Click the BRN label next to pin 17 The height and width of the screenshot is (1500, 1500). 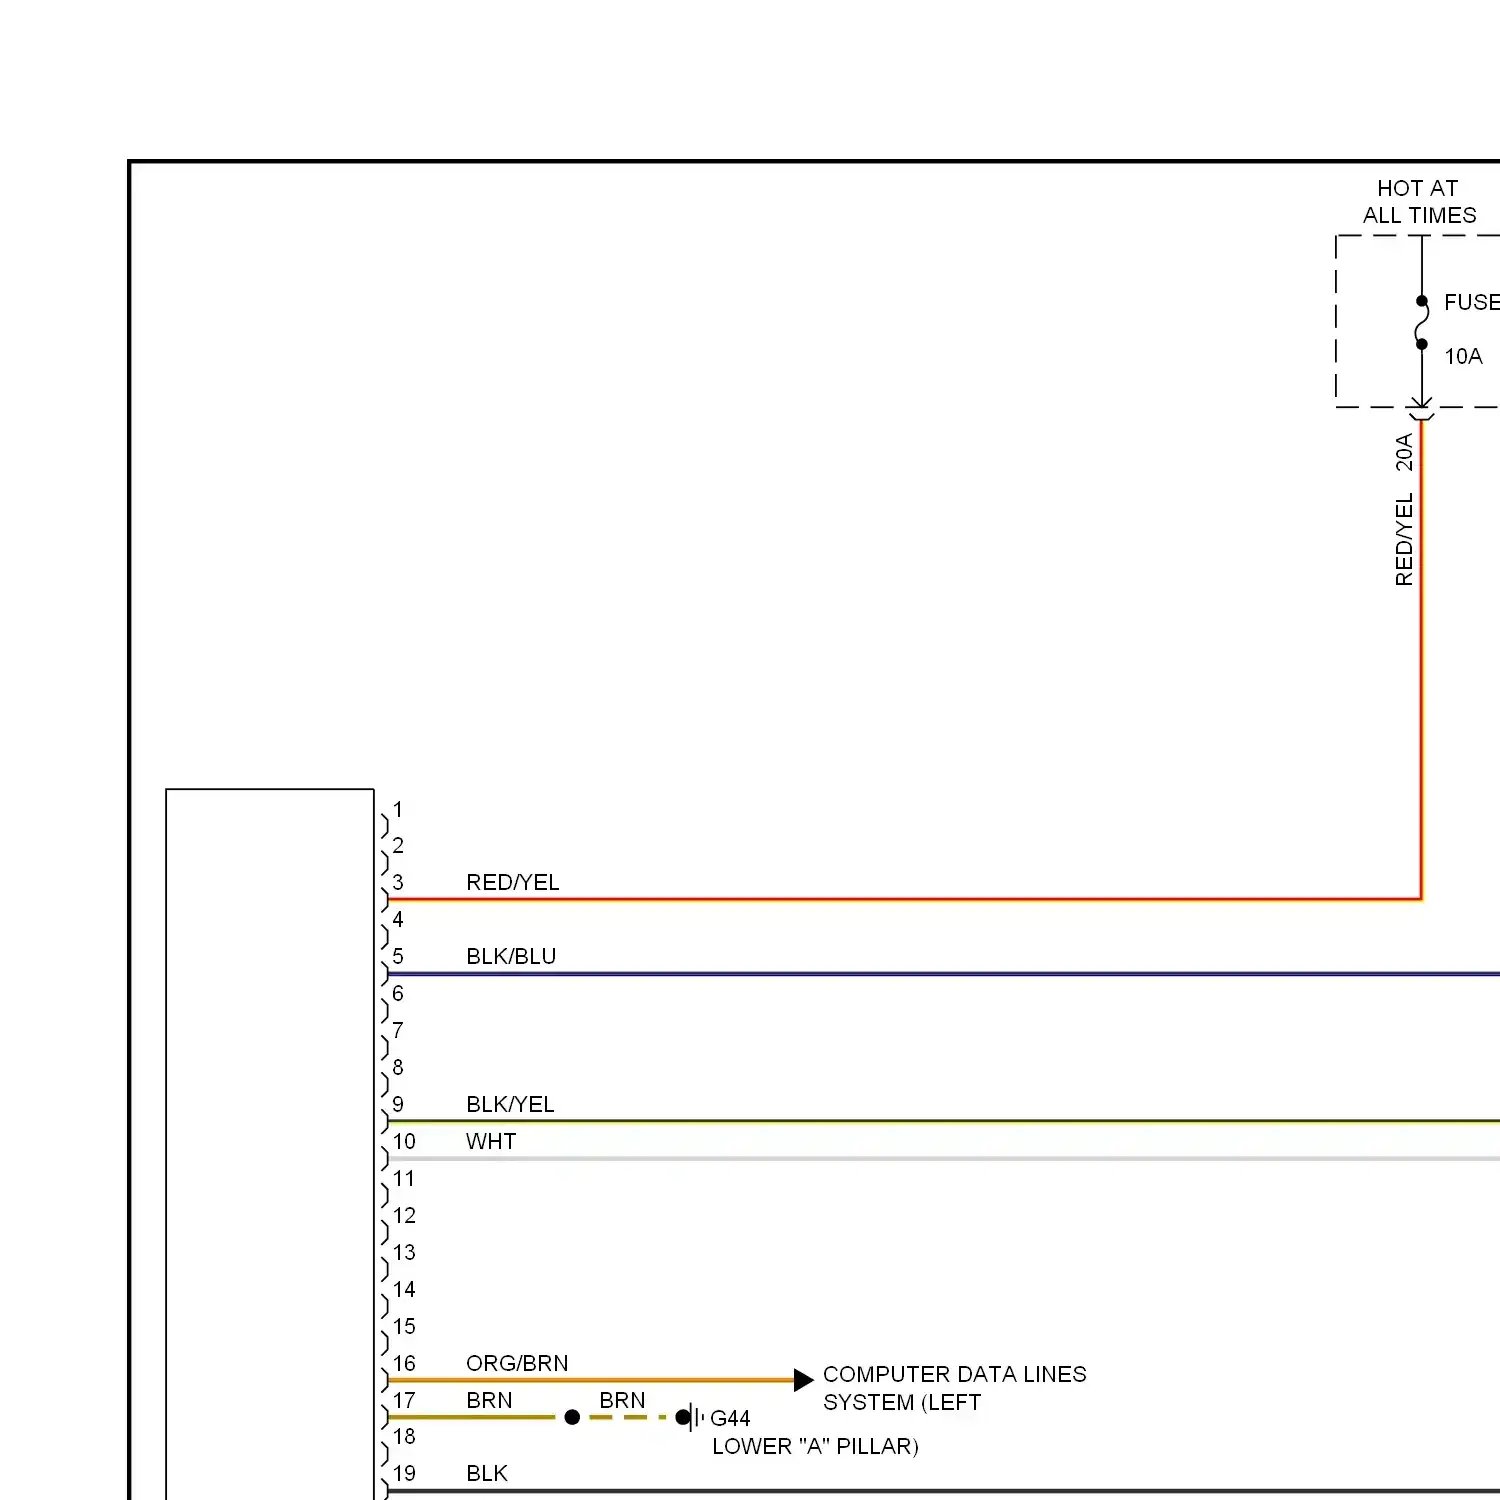489,1400
